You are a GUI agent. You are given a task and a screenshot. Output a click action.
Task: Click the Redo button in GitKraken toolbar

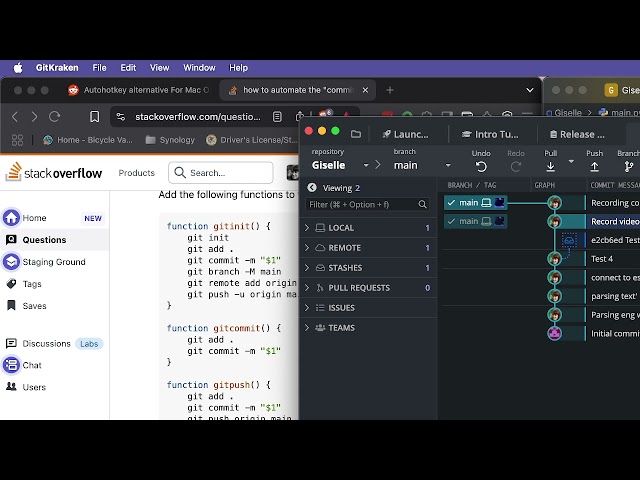coord(516,161)
